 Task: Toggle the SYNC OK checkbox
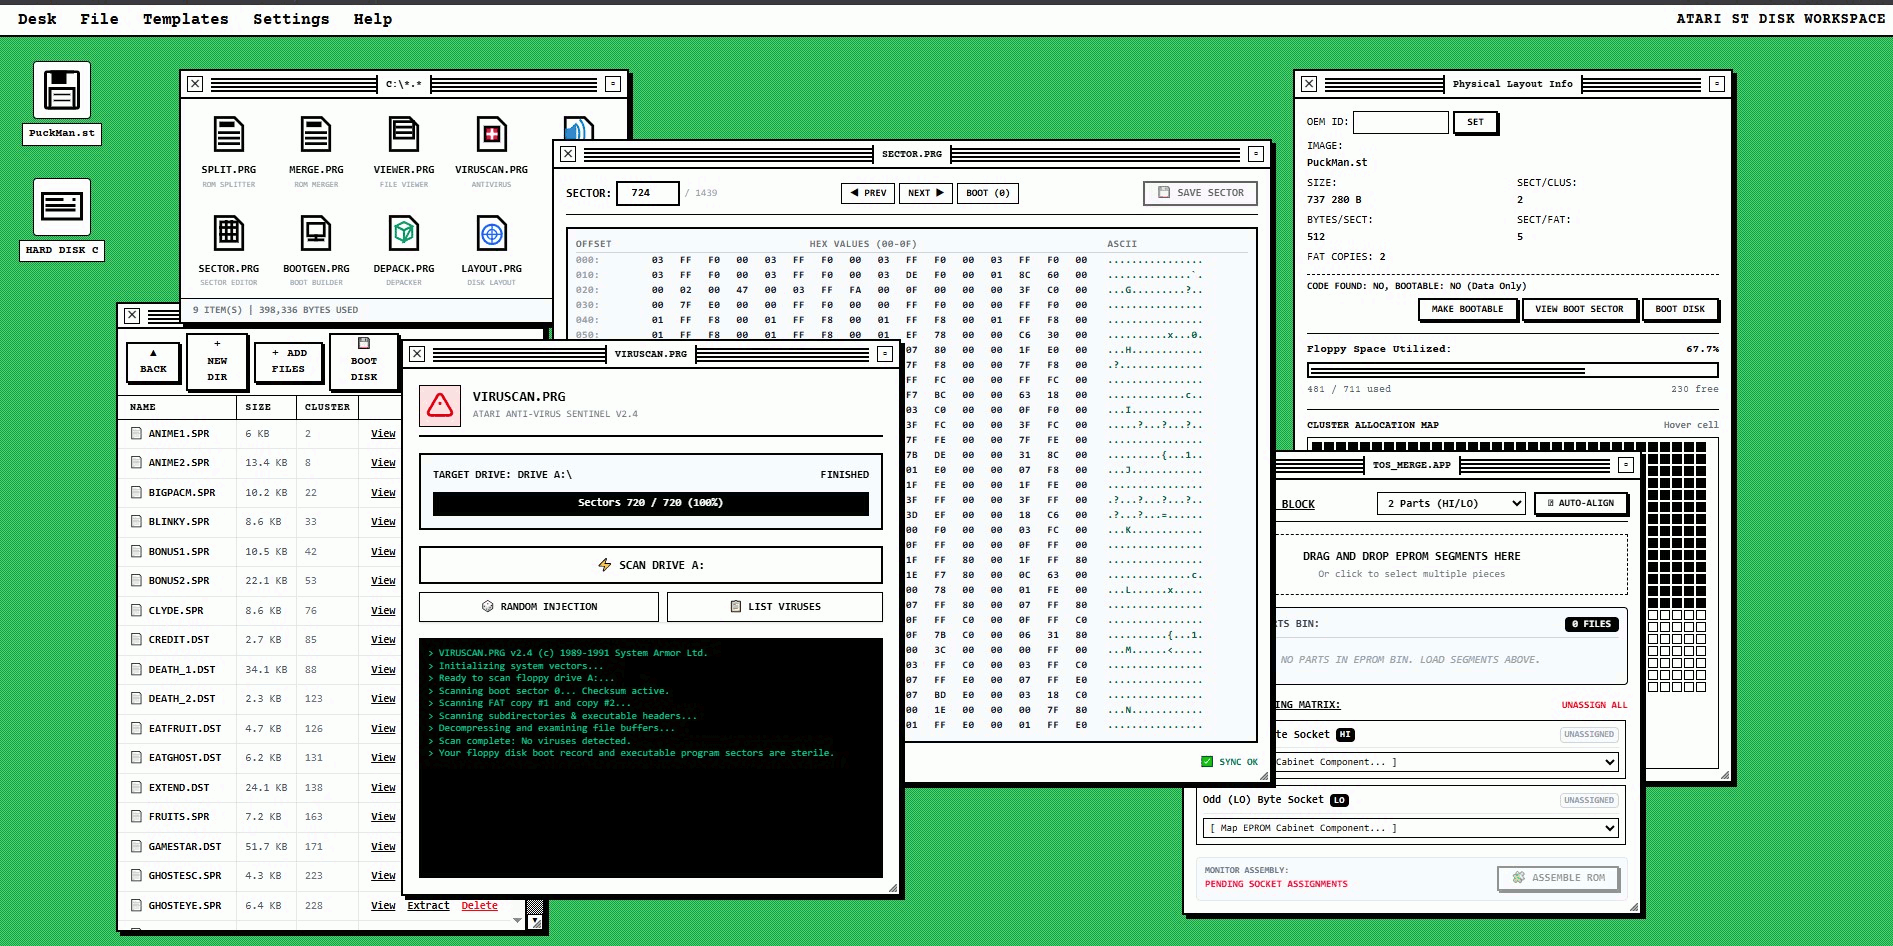(1207, 762)
